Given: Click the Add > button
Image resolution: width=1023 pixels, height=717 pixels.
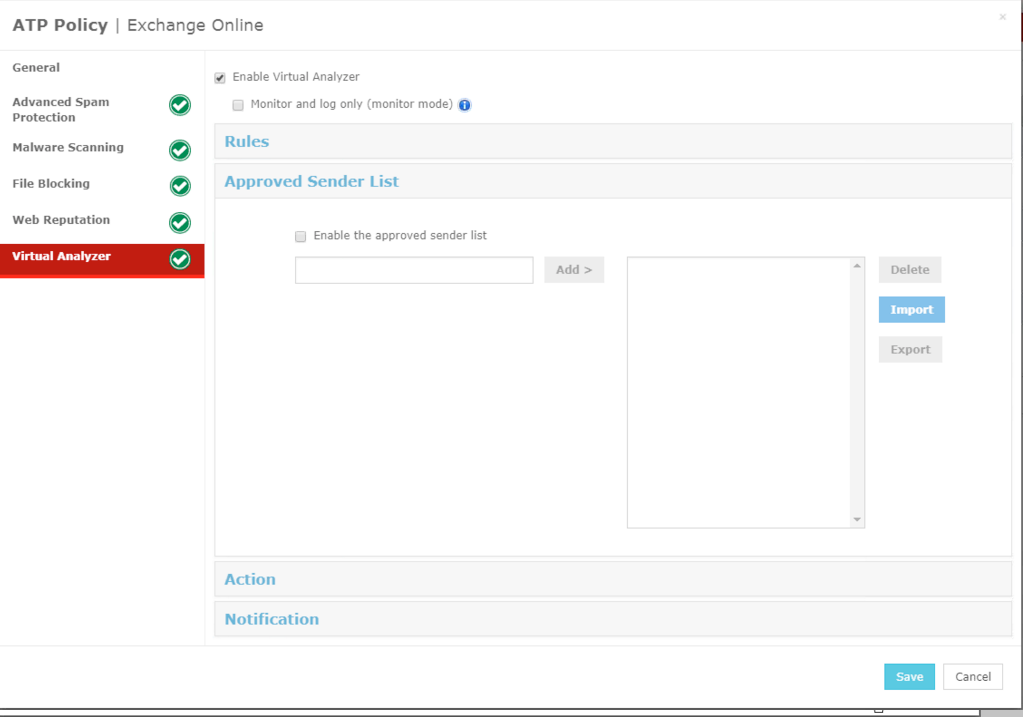Looking at the screenshot, I should click(574, 270).
